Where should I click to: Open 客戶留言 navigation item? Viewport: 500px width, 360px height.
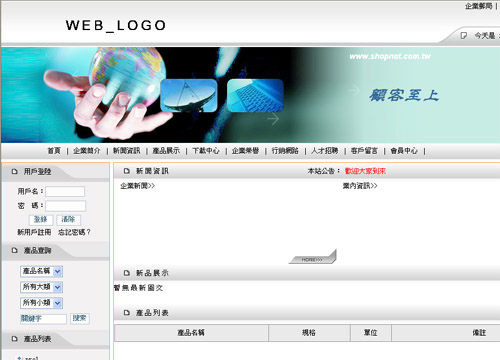pyautogui.click(x=364, y=151)
